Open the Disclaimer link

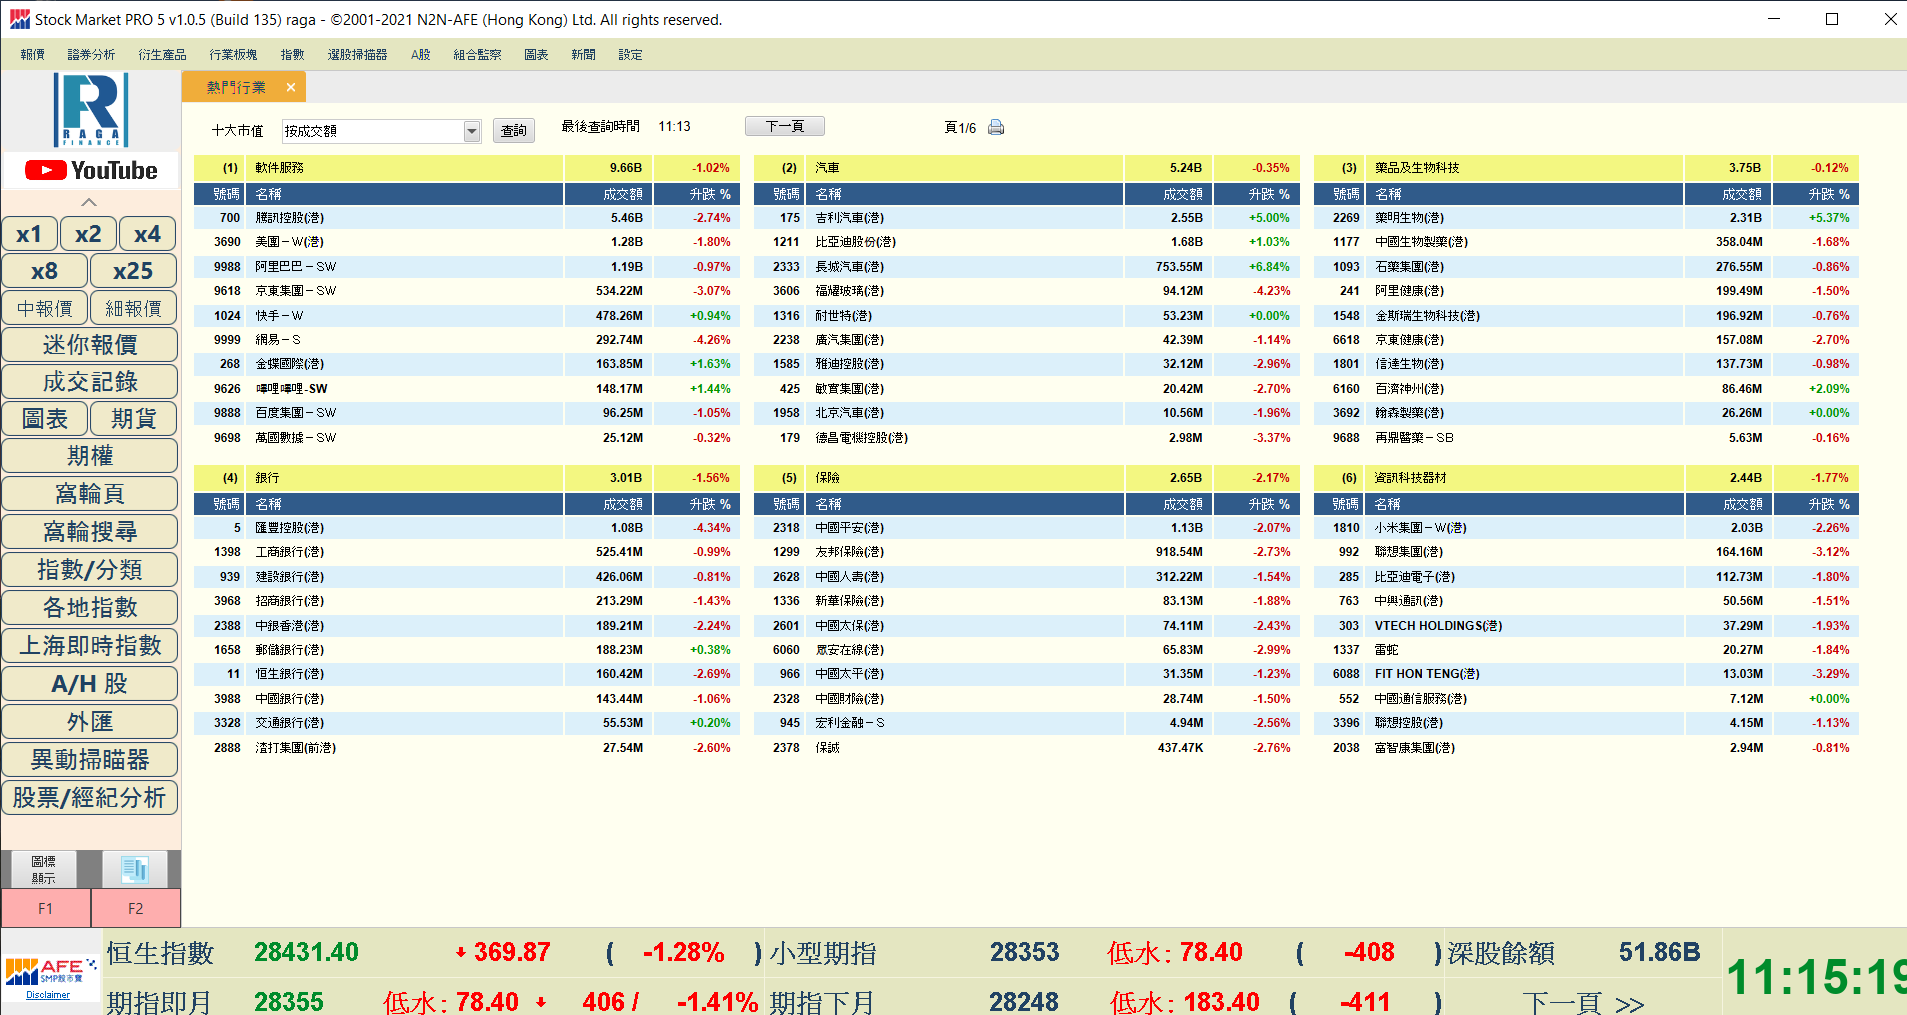tap(48, 995)
